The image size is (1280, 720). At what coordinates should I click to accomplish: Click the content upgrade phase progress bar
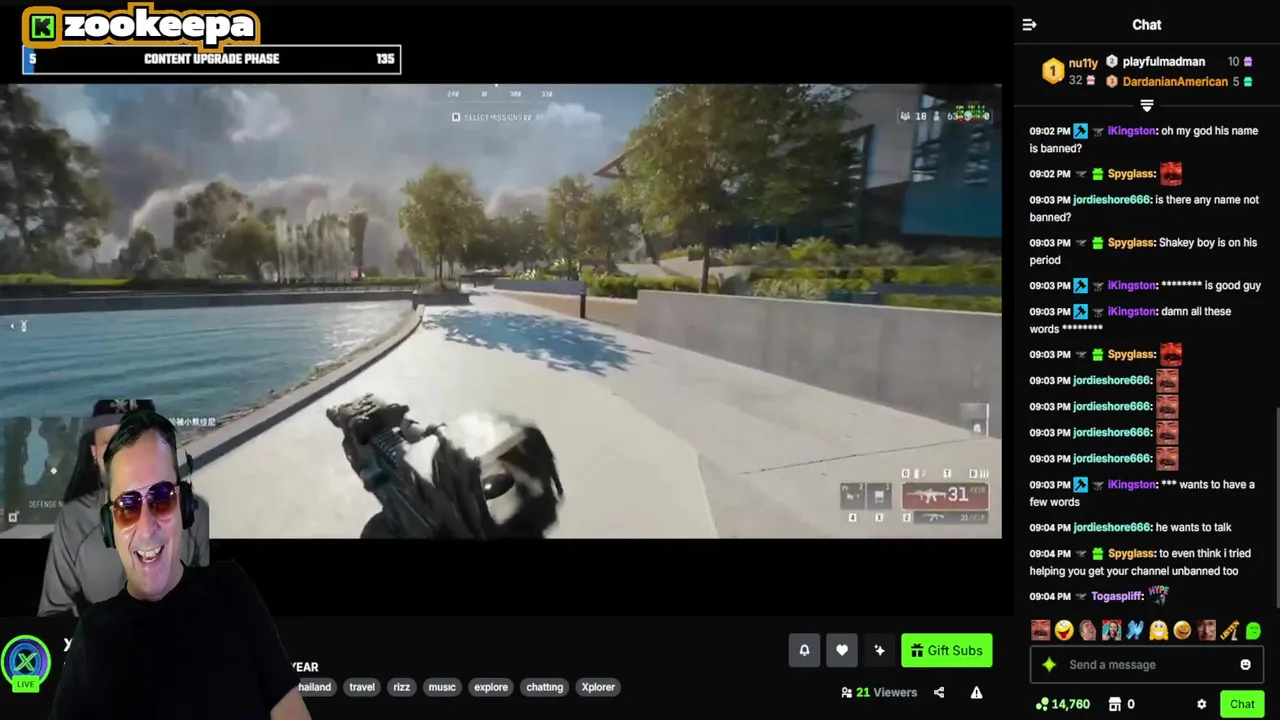[x=212, y=59]
